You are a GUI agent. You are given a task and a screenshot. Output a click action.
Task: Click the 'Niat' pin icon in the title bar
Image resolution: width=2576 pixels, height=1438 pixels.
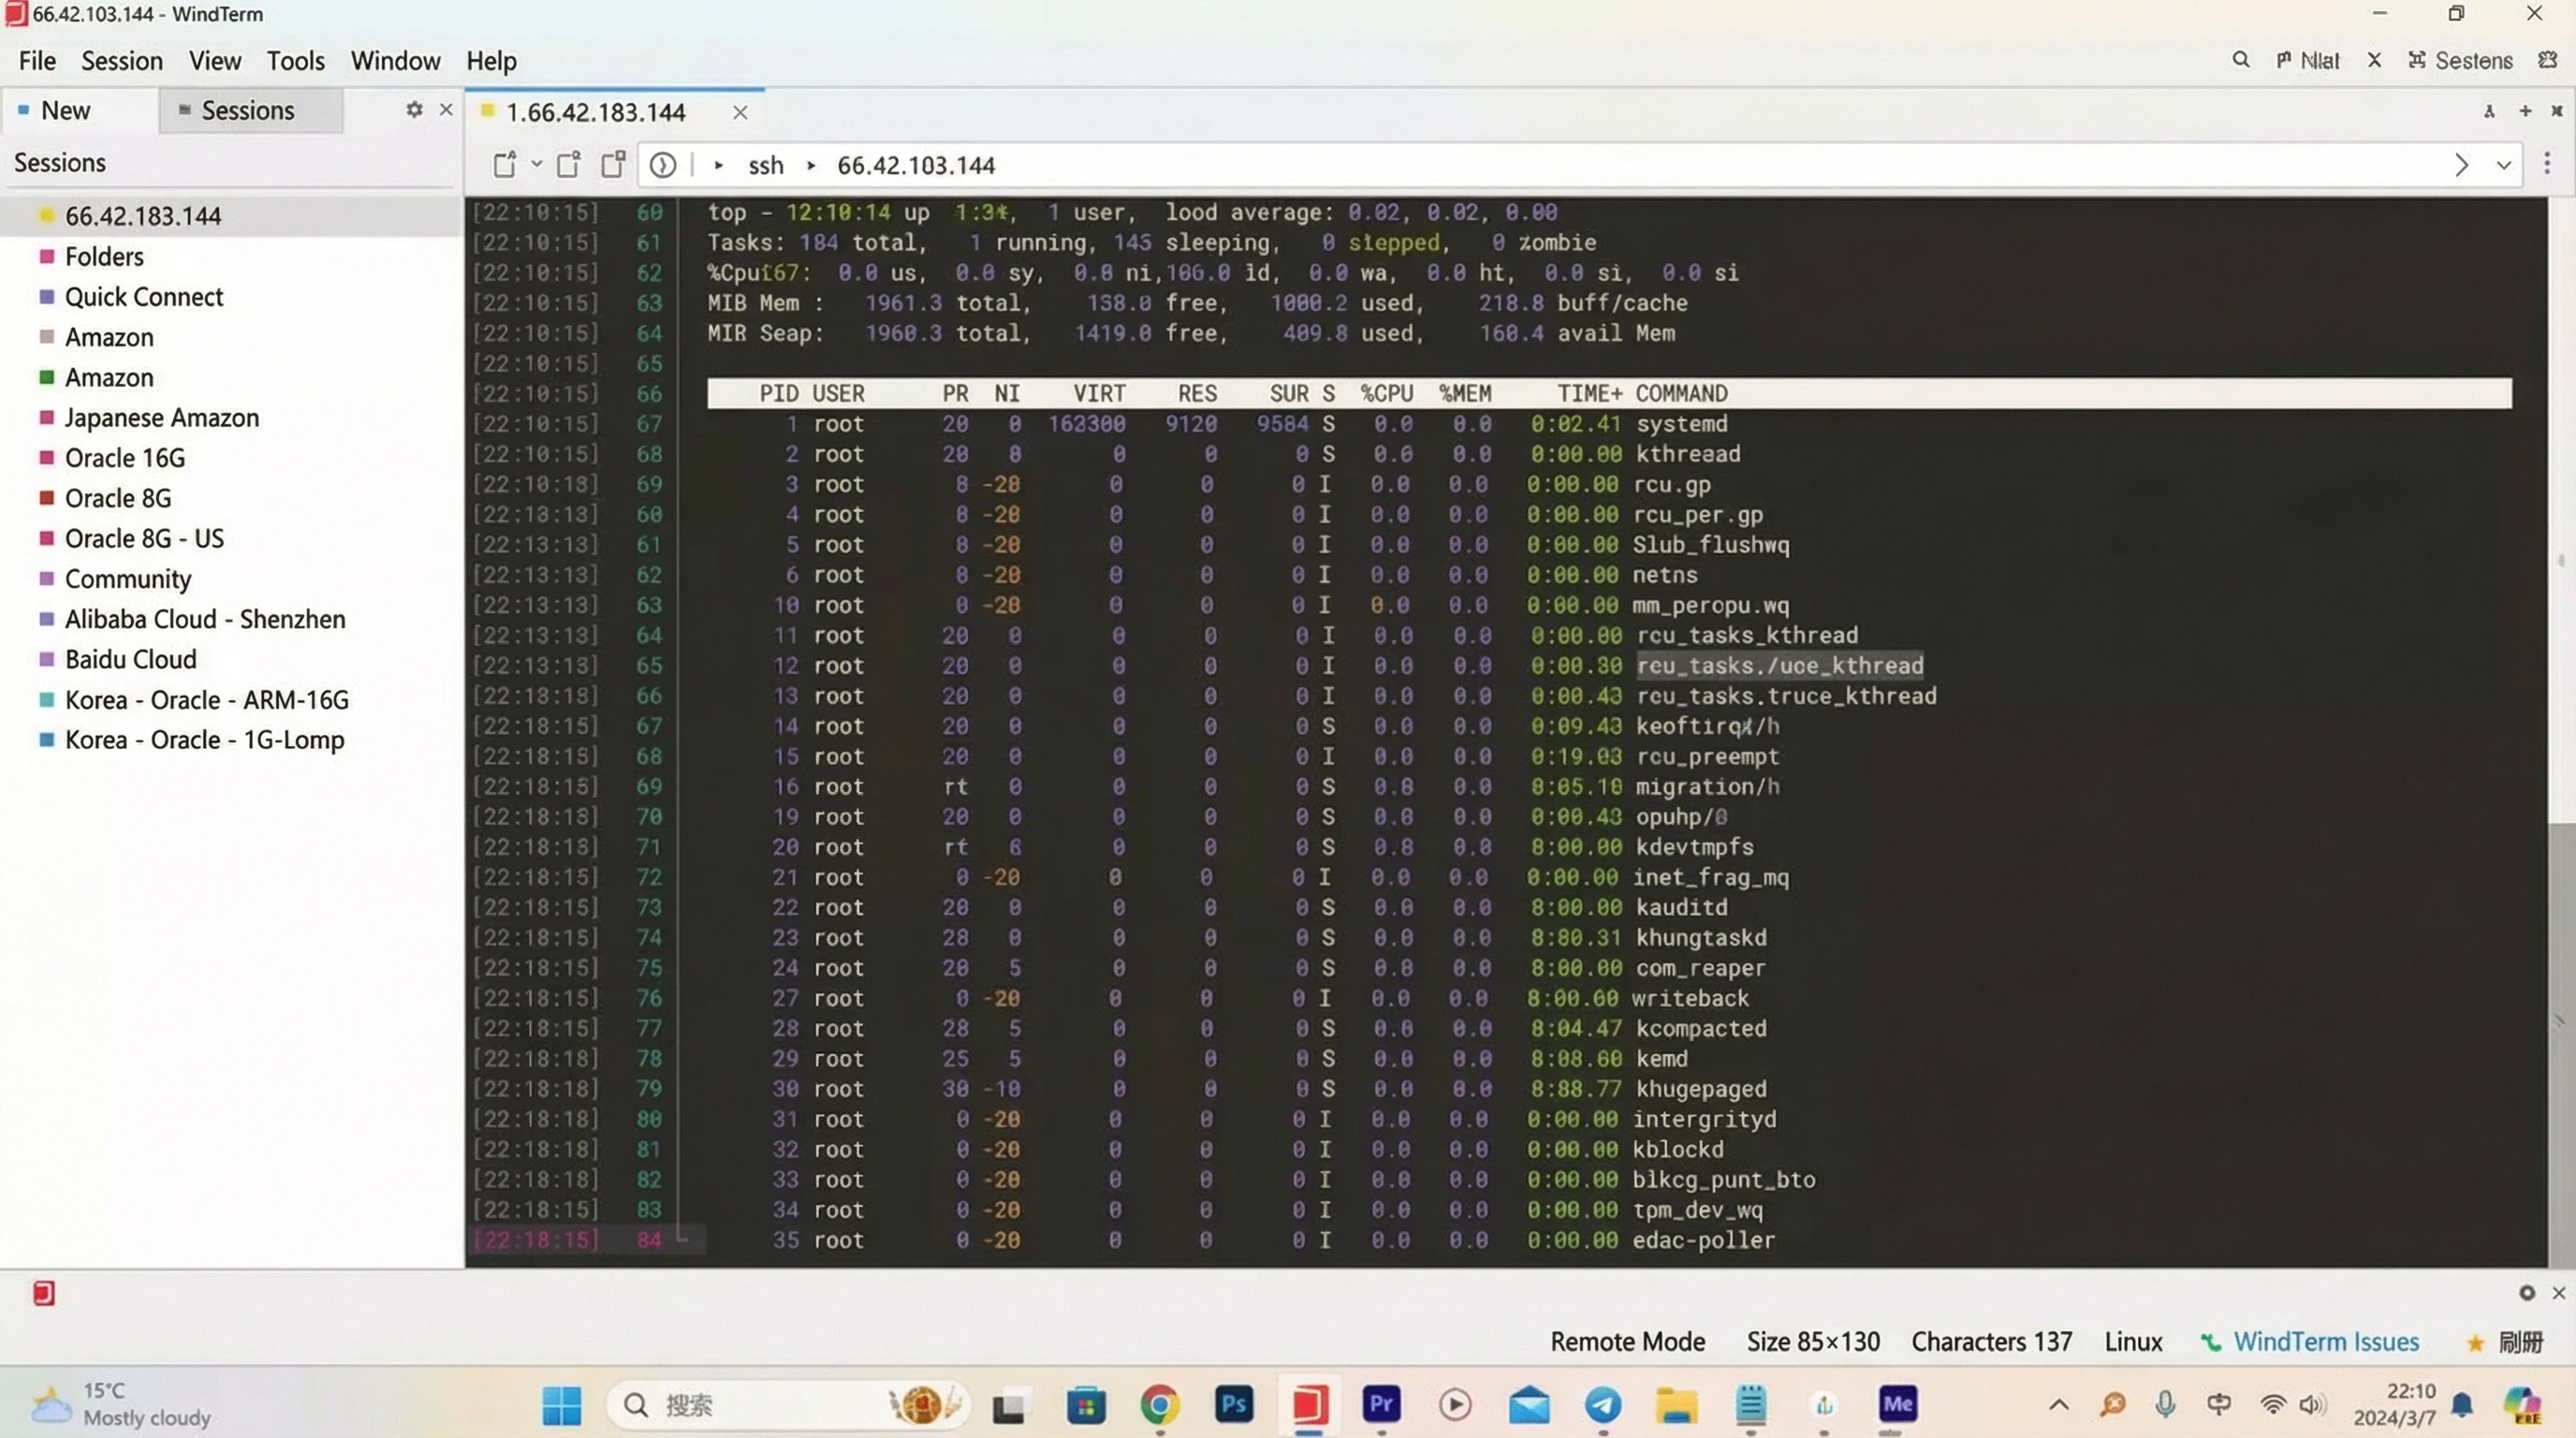click(x=2308, y=60)
